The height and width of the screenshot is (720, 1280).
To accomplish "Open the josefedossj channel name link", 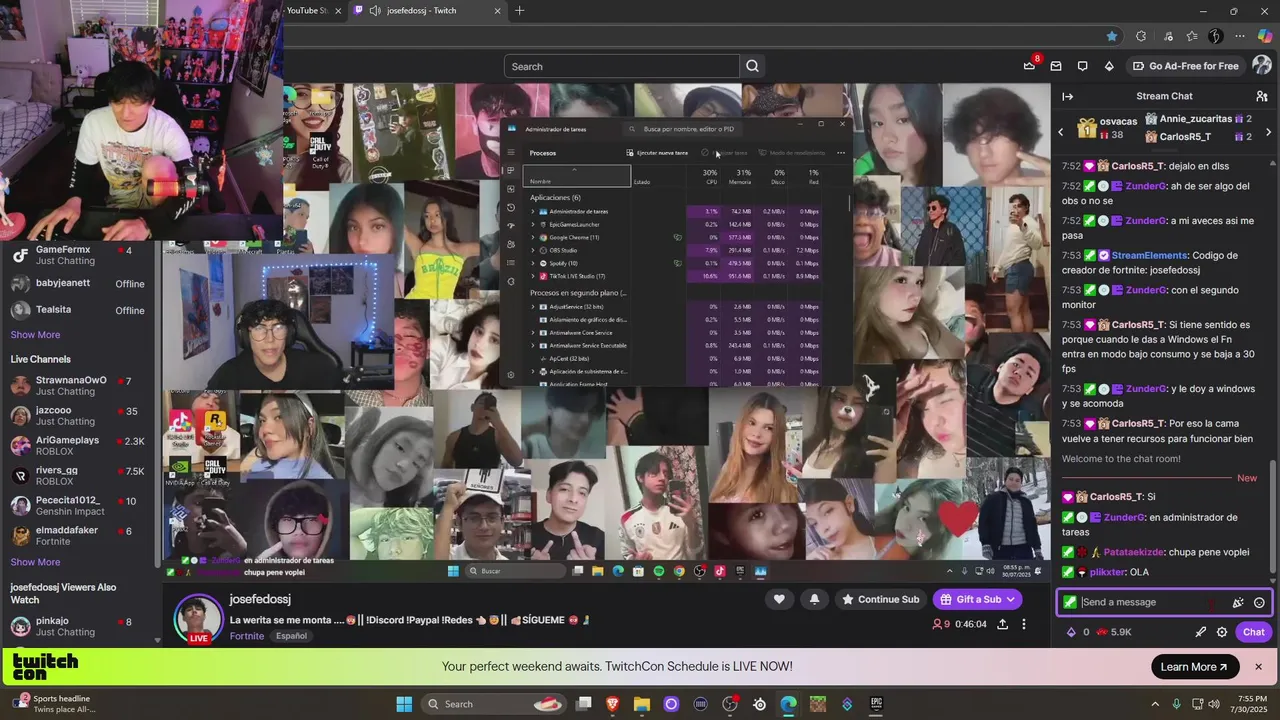I will [x=260, y=599].
